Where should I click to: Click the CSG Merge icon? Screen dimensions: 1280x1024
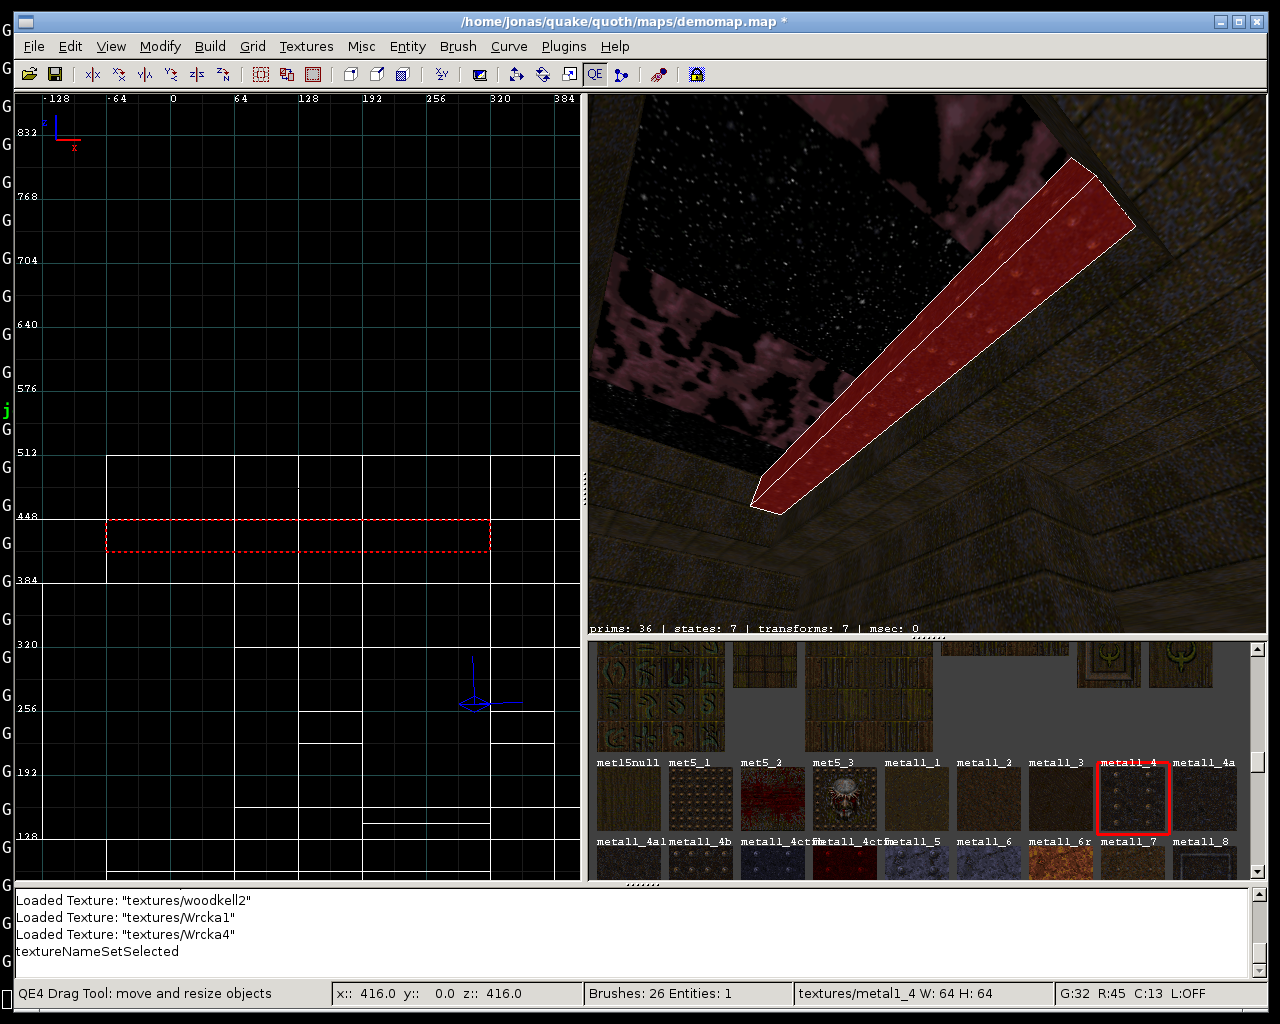(x=403, y=74)
